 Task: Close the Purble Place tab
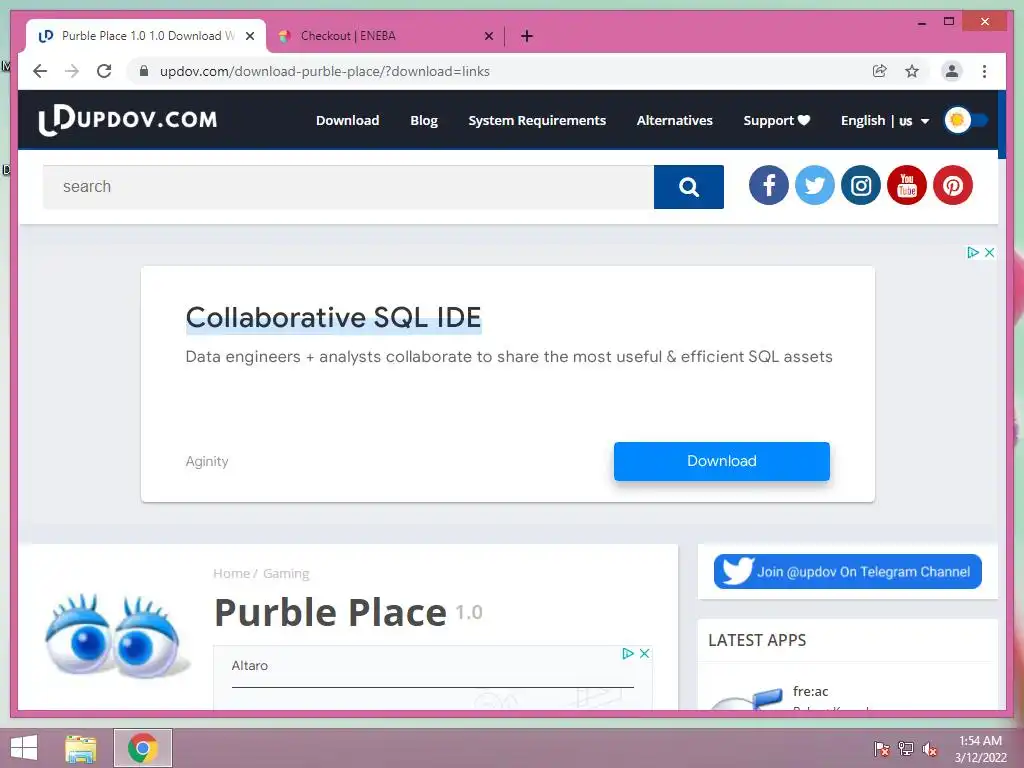click(249, 36)
